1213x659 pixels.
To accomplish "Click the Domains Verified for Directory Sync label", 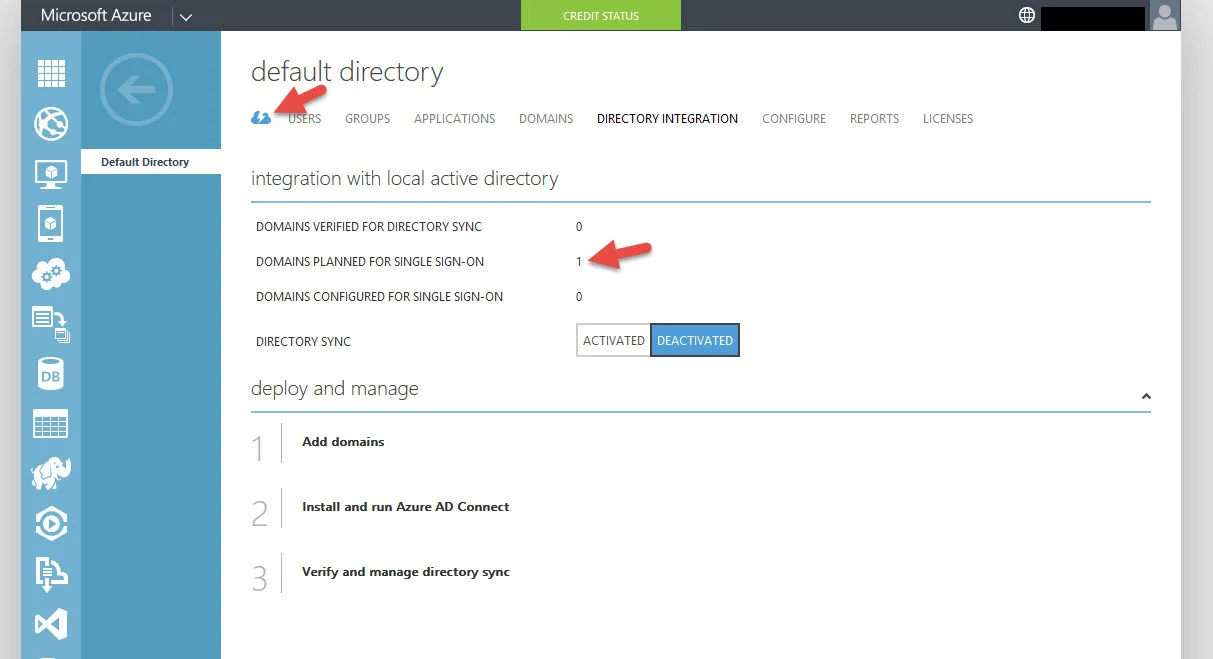I will tap(369, 227).
